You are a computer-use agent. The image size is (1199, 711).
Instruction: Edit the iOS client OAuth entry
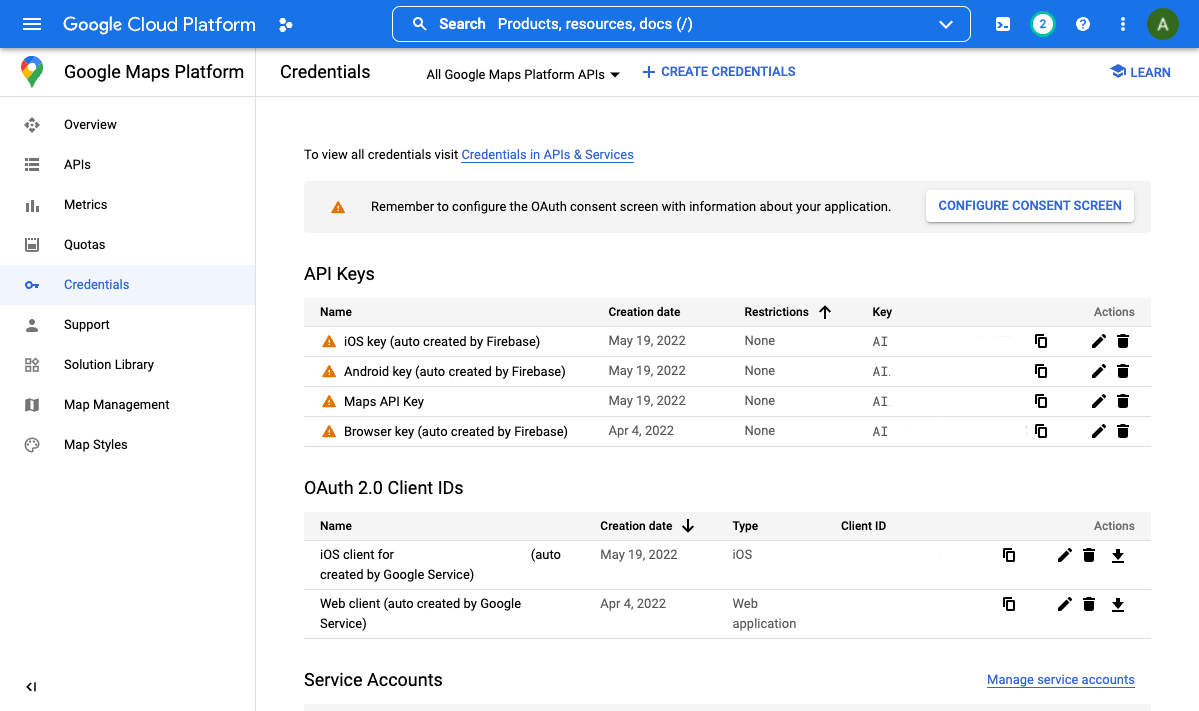tap(1064, 555)
